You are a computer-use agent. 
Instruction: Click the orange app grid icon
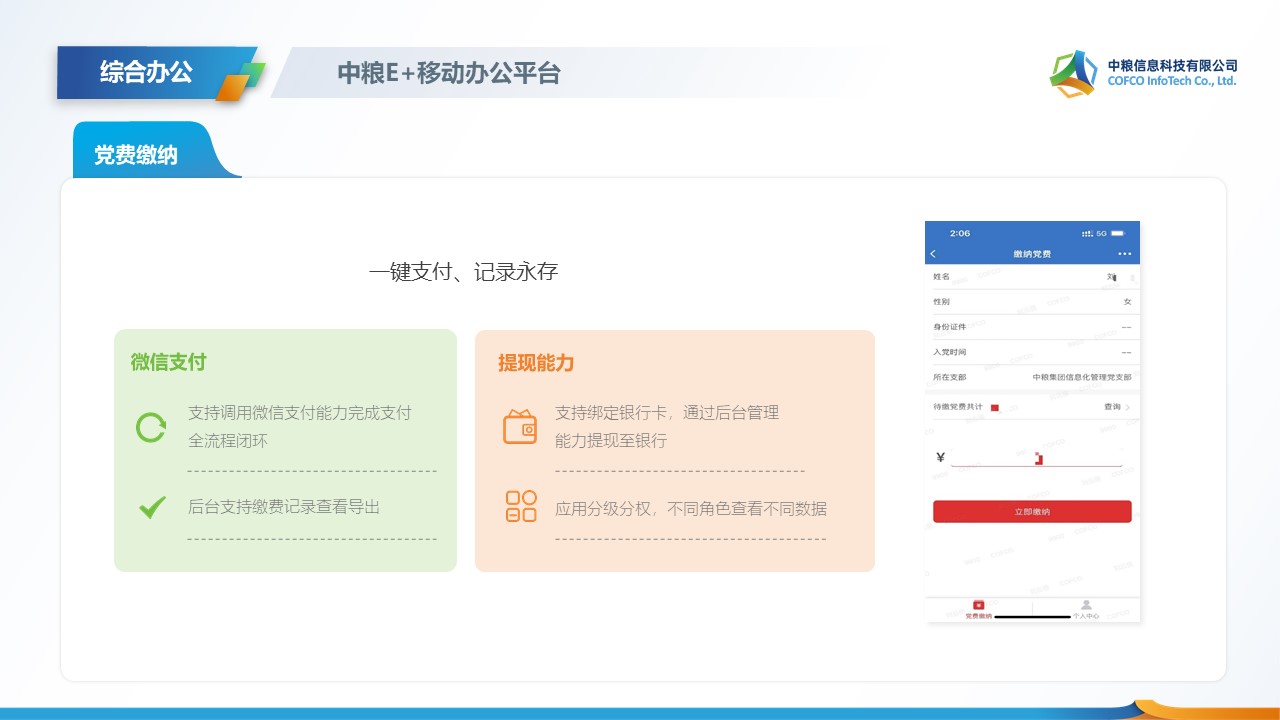click(x=520, y=507)
